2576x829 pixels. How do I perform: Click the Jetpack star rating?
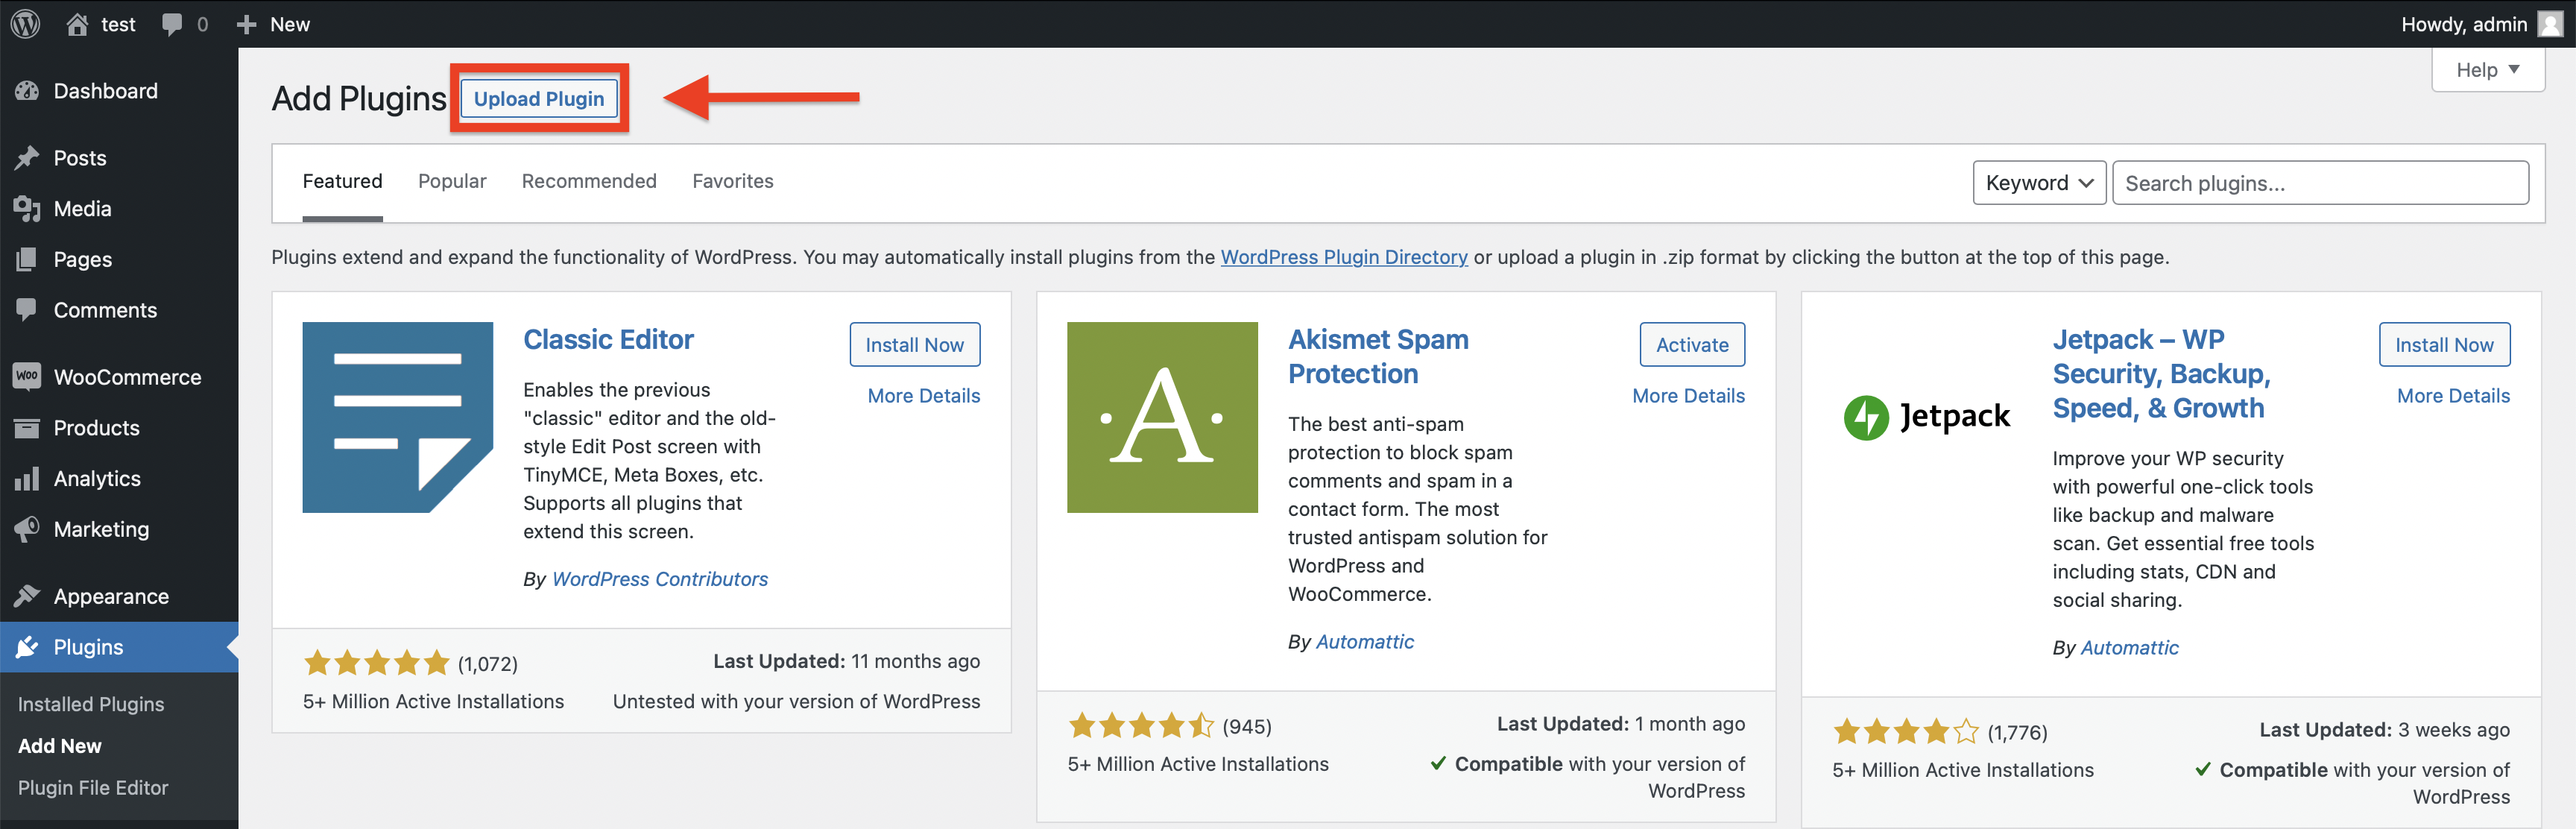(x=1905, y=732)
